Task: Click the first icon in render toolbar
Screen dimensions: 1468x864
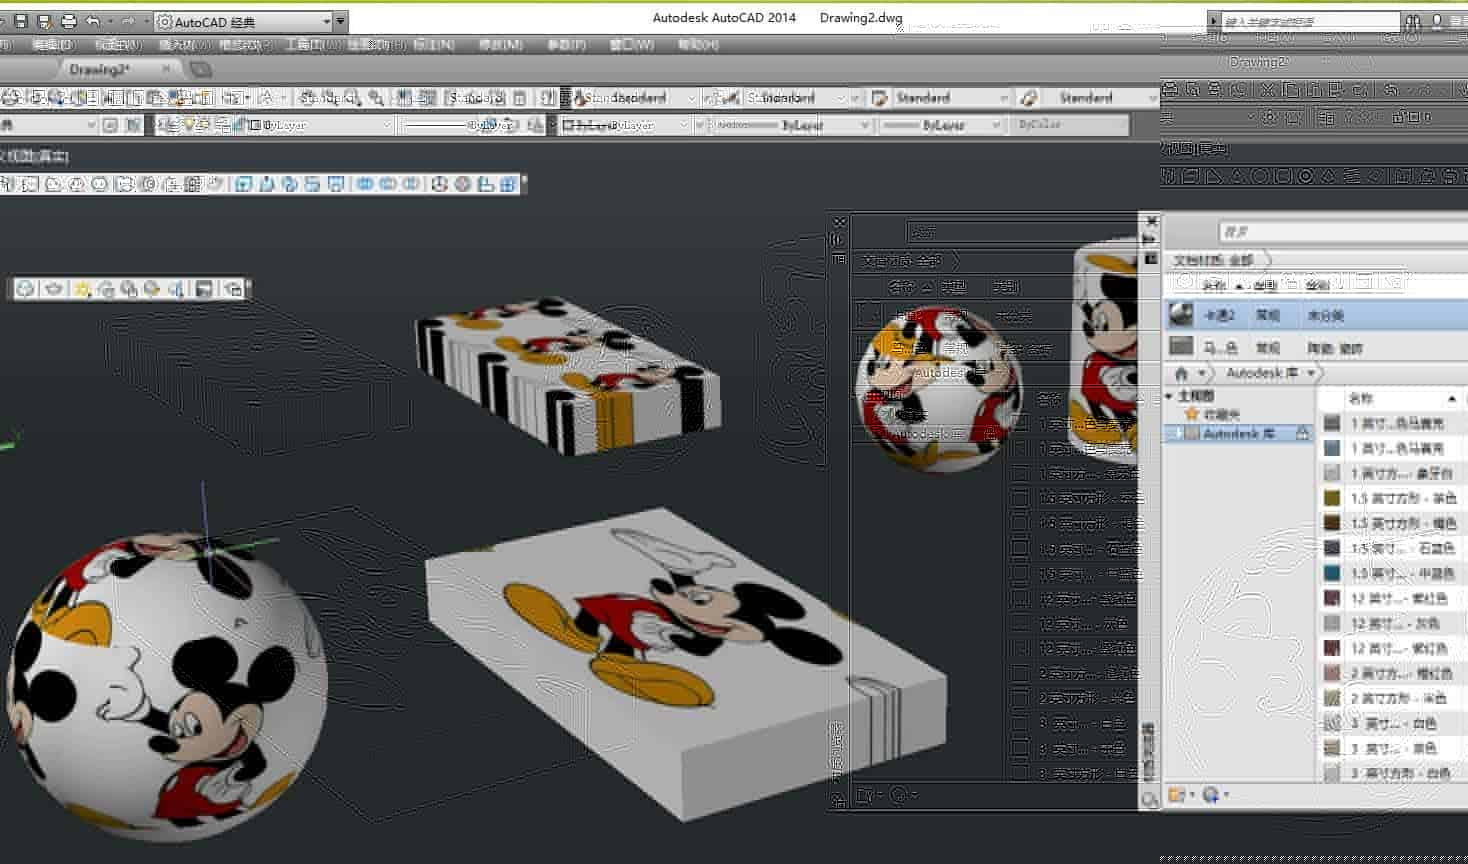Action: 26,288
